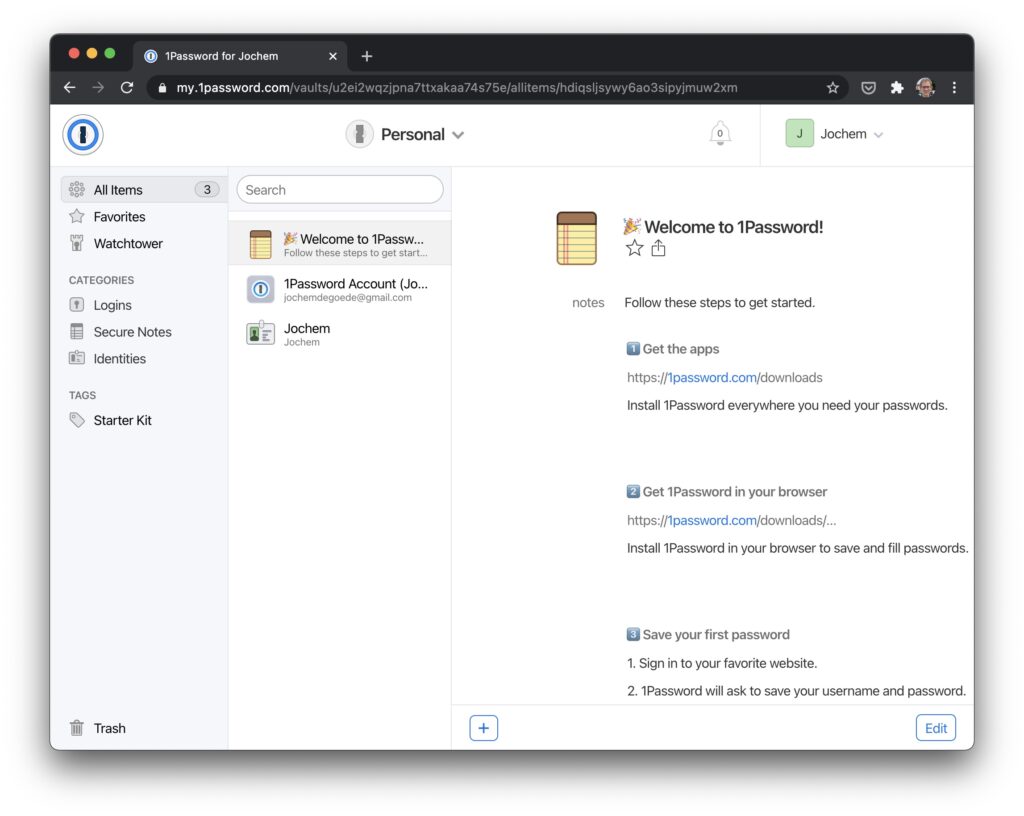
Task: Open the Chrome three-dot menu
Action: coord(954,87)
